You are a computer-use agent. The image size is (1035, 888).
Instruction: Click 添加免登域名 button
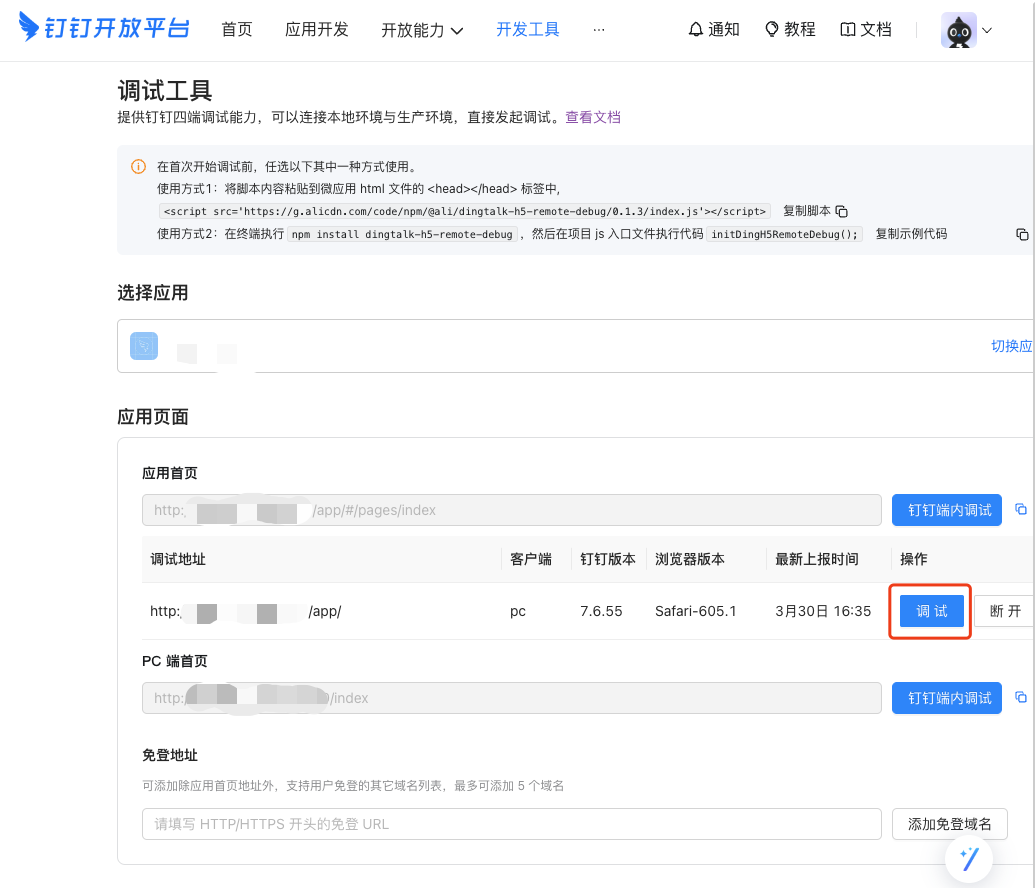click(x=949, y=824)
